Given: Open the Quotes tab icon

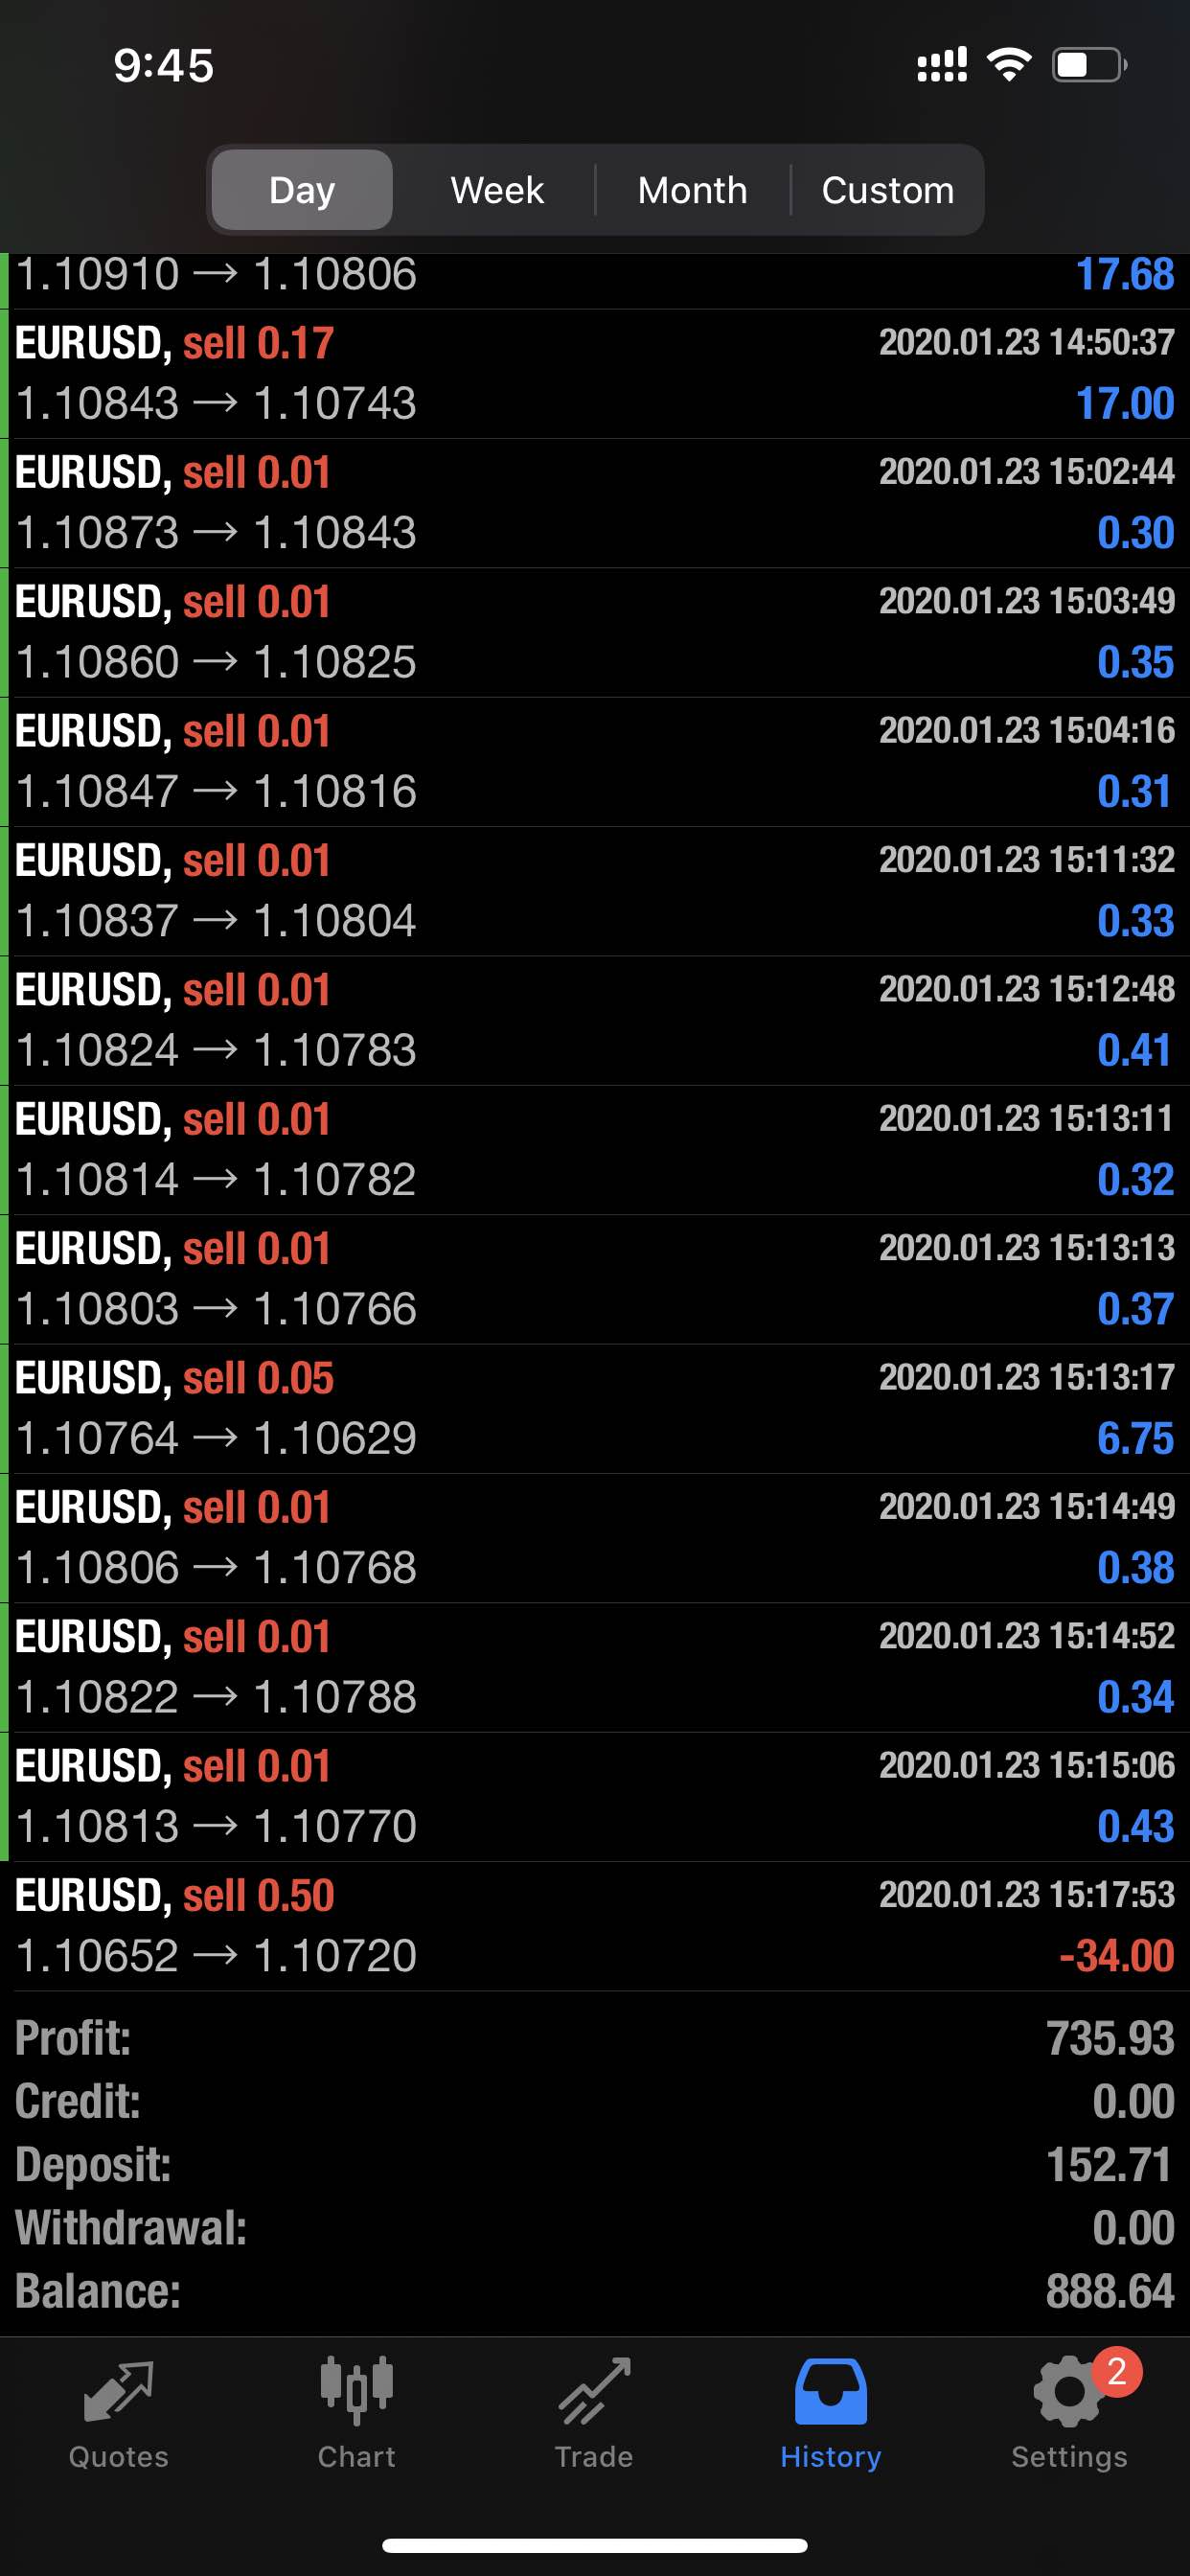Looking at the screenshot, I should [118, 2392].
